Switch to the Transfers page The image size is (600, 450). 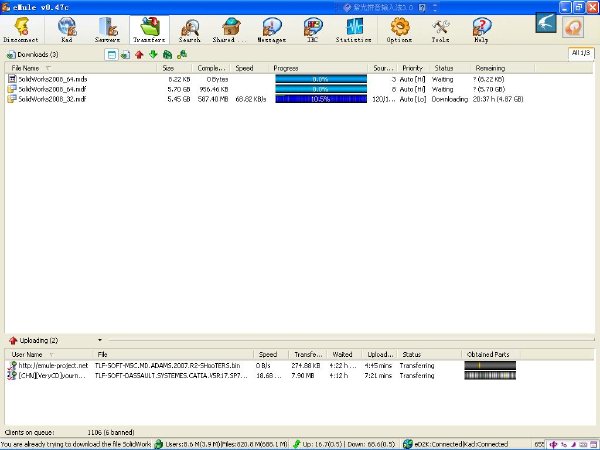[149, 30]
